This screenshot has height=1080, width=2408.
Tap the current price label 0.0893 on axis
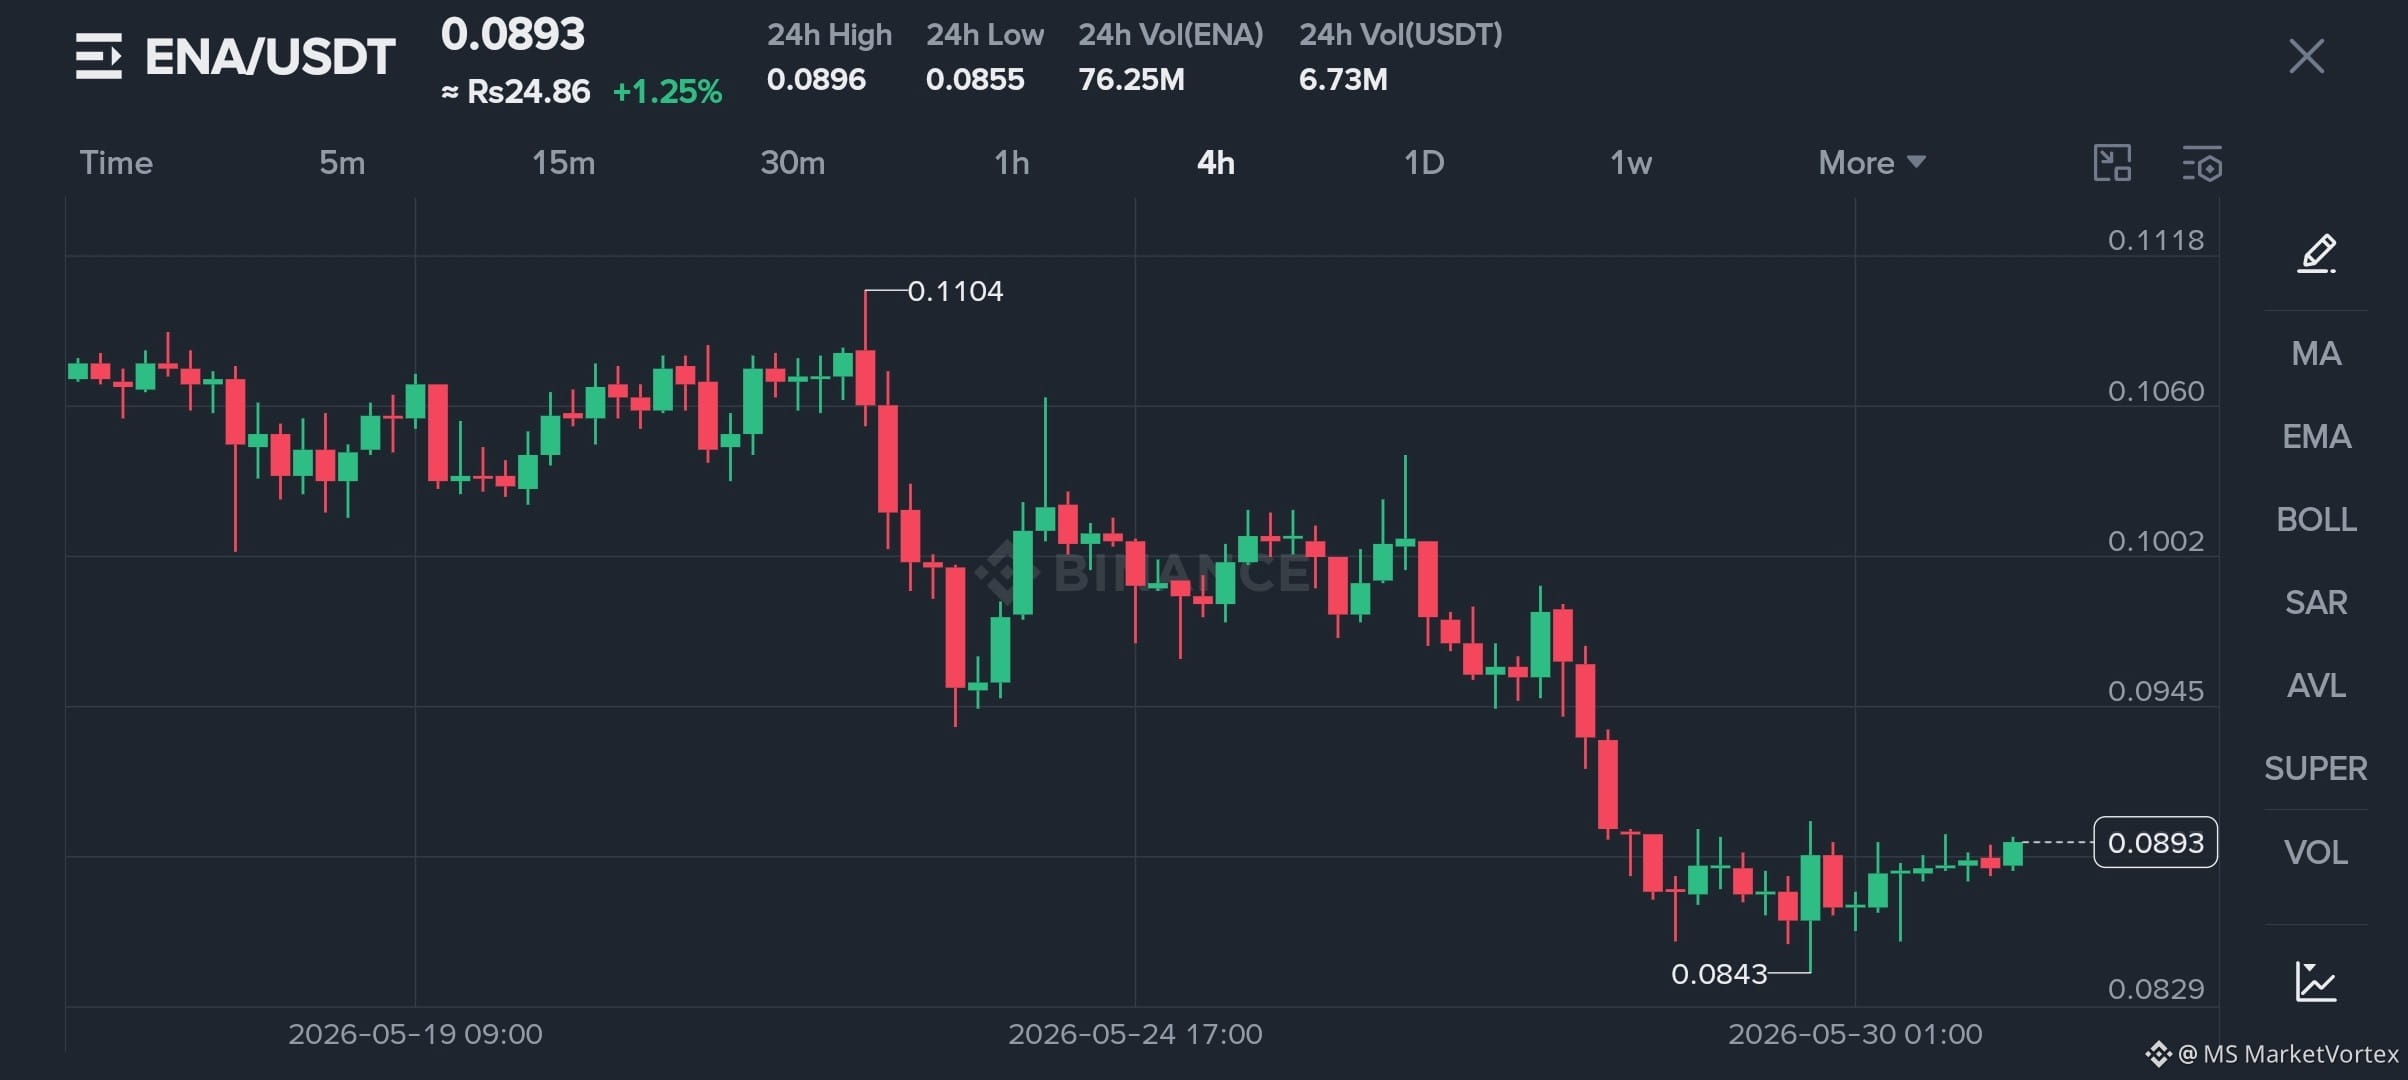pos(2155,842)
